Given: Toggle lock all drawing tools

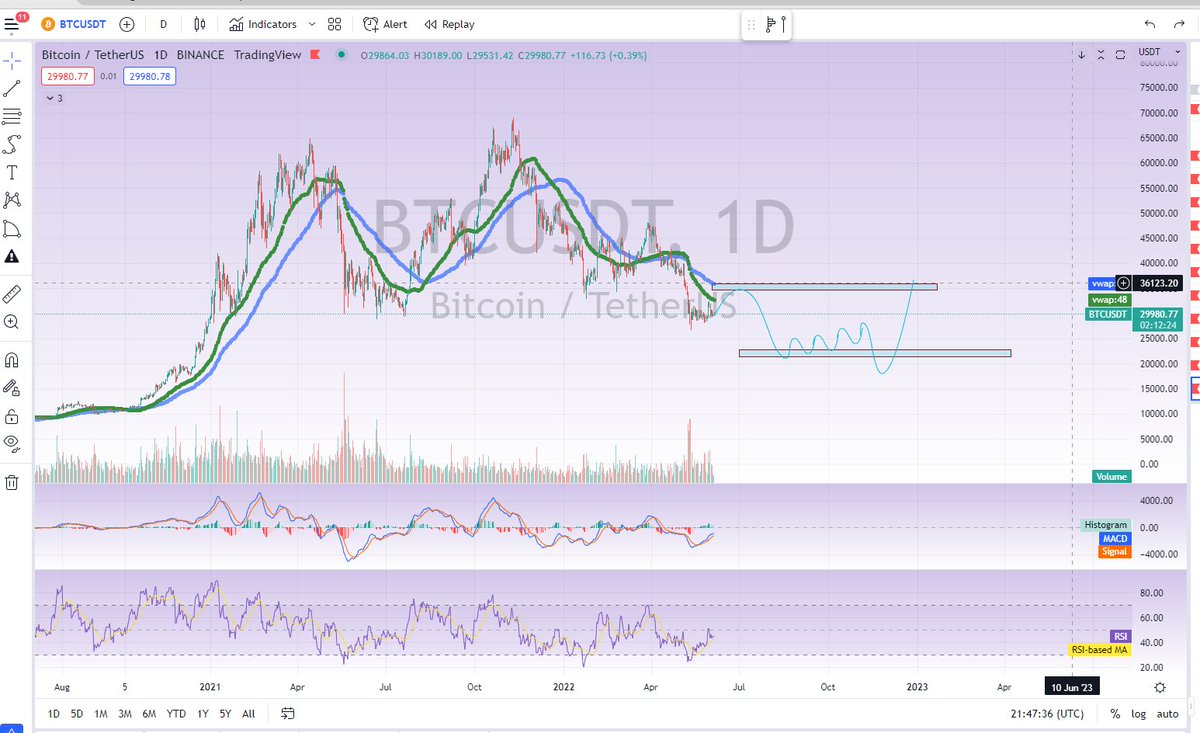Looking at the screenshot, I should click(x=12, y=416).
